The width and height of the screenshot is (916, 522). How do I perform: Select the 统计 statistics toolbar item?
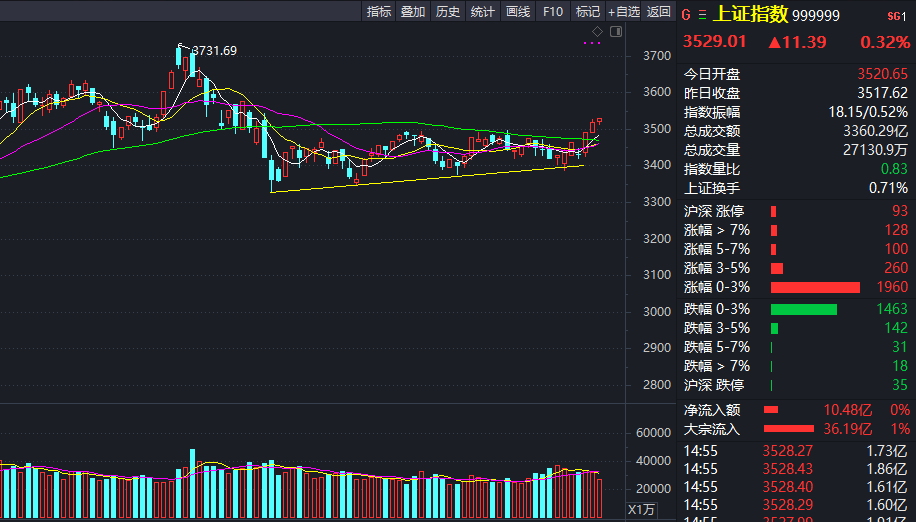482,12
